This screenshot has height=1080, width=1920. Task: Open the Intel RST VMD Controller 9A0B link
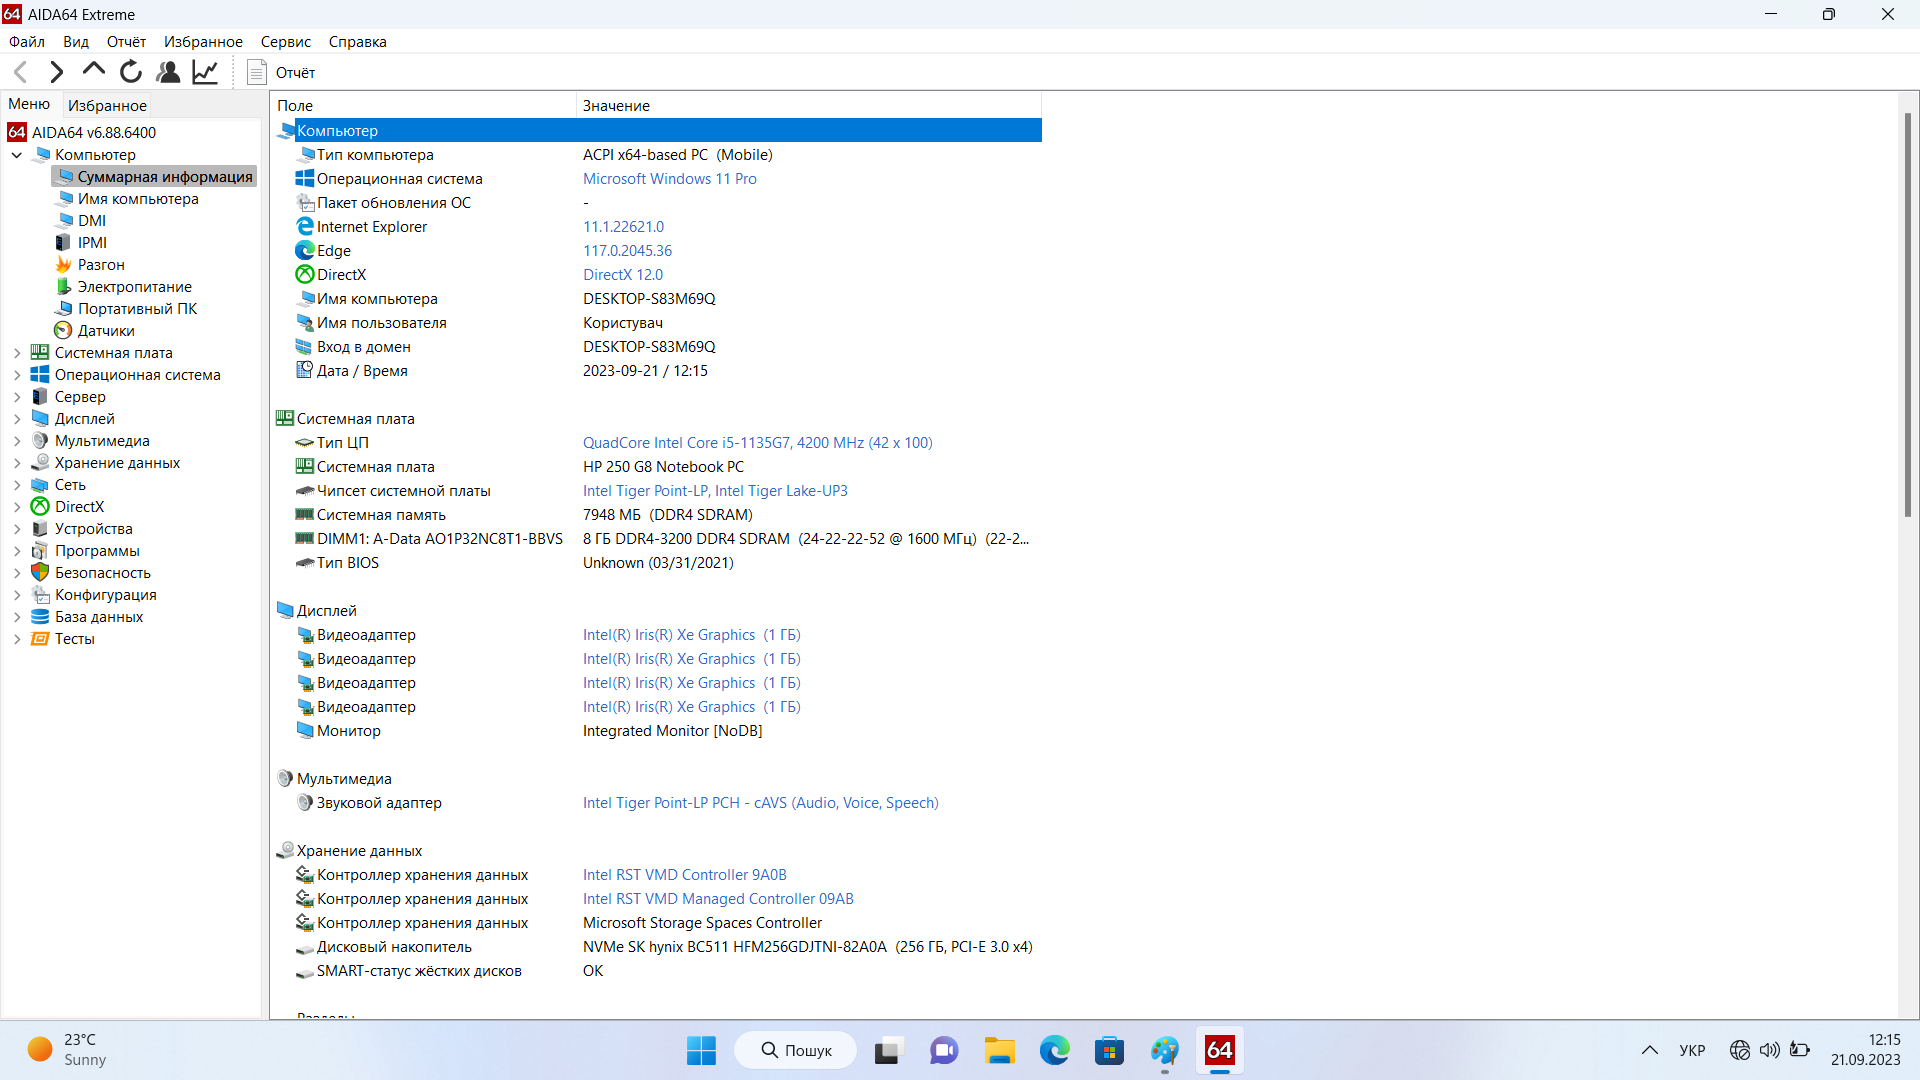coord(684,875)
